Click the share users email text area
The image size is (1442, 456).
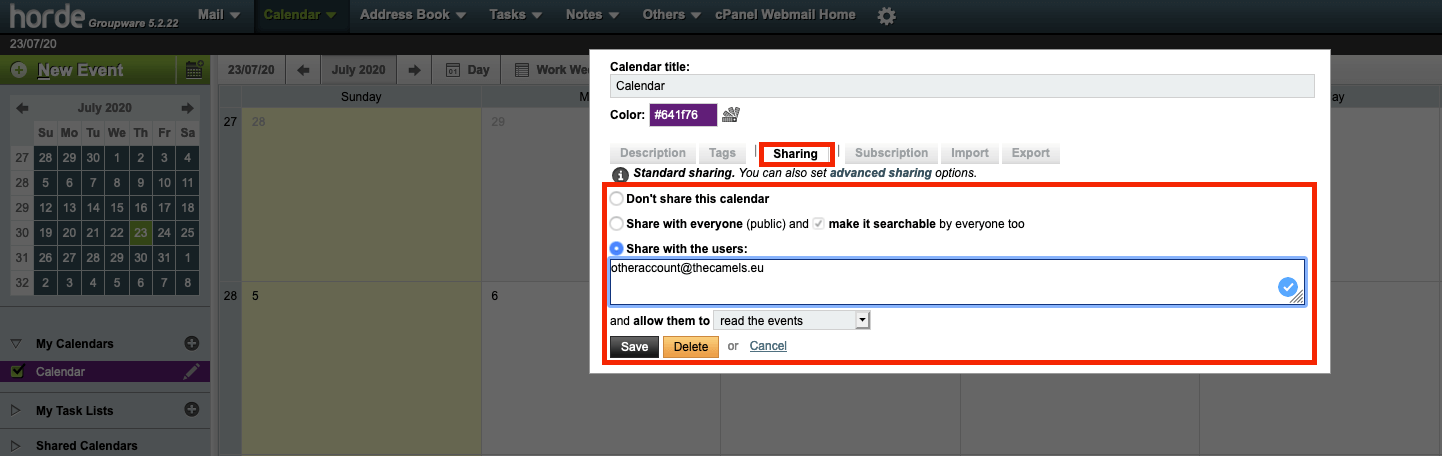point(957,281)
